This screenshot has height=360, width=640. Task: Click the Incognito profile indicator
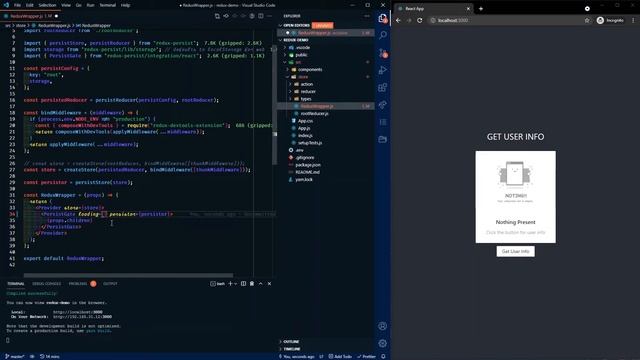pyautogui.click(x=610, y=20)
